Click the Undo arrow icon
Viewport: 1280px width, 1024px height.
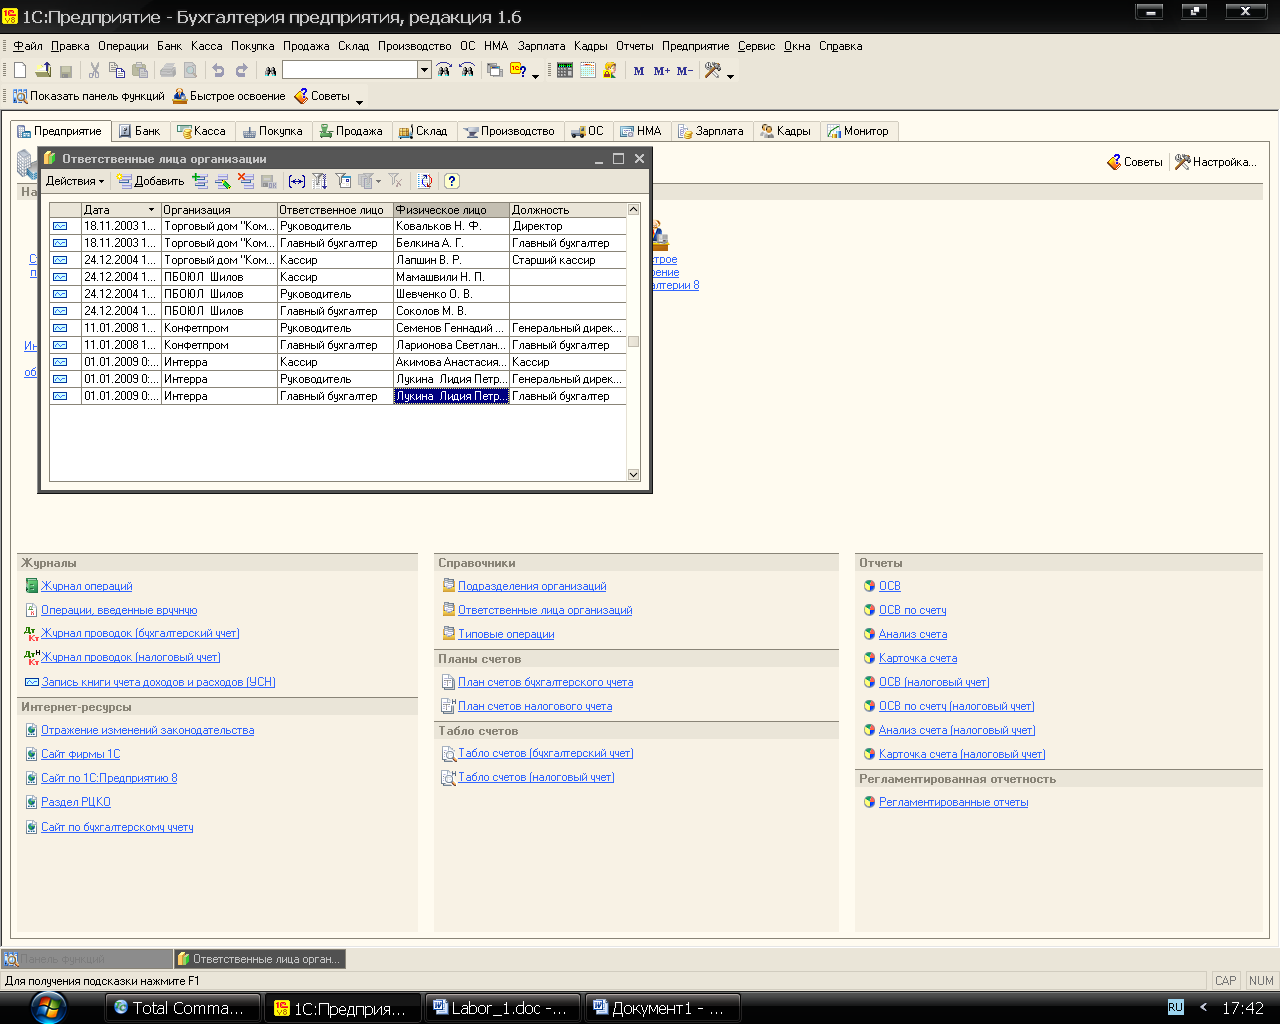pyautogui.click(x=218, y=70)
